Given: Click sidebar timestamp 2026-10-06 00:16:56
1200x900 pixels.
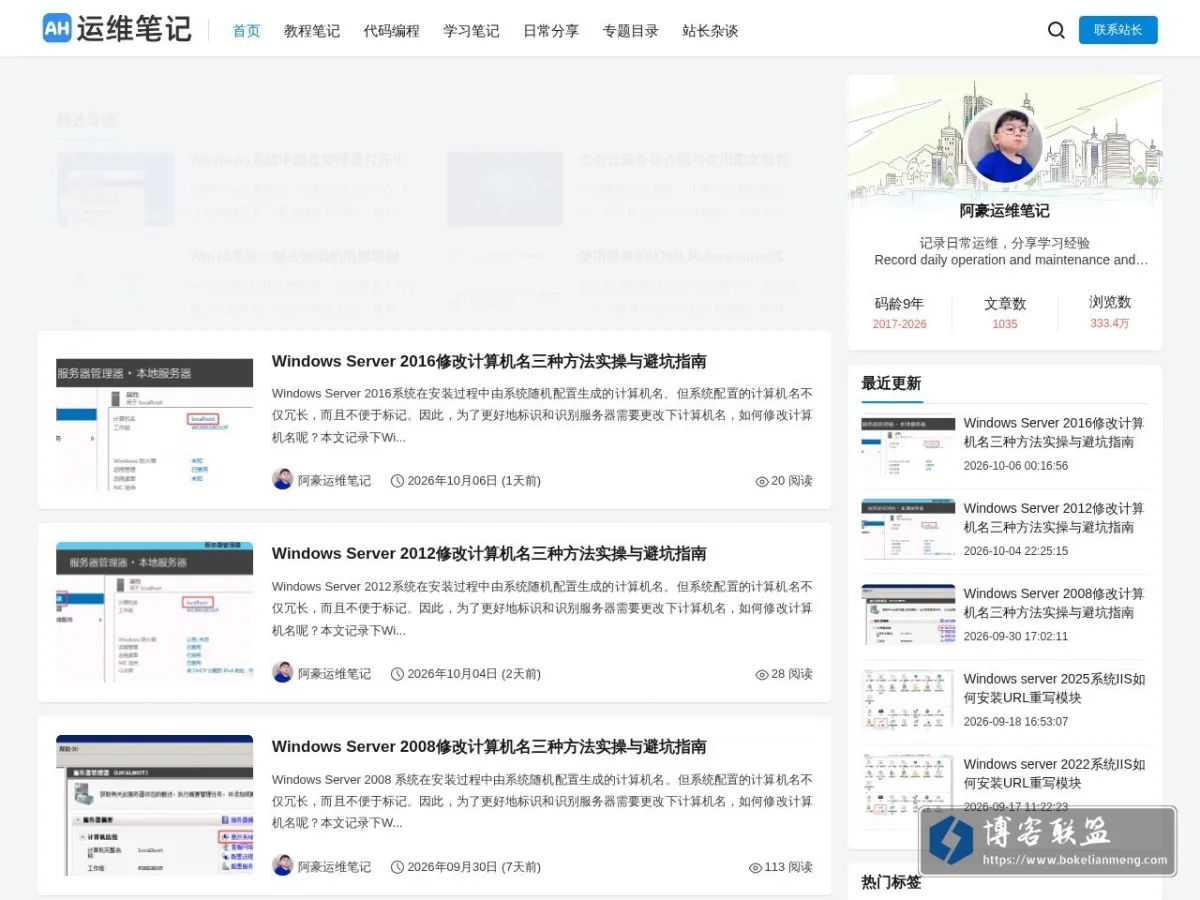Looking at the screenshot, I should 1016,466.
